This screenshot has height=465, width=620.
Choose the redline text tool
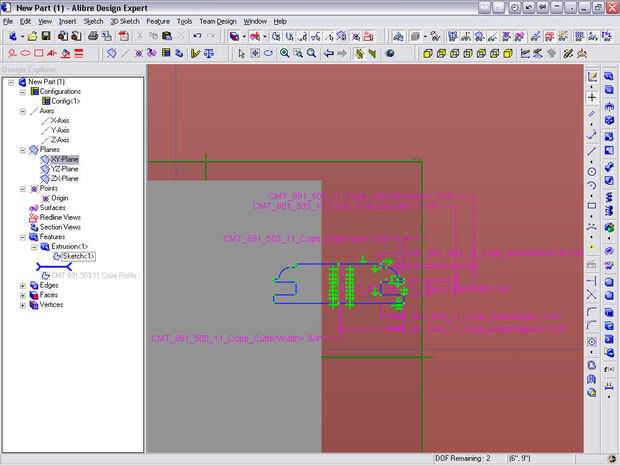(x=52, y=53)
